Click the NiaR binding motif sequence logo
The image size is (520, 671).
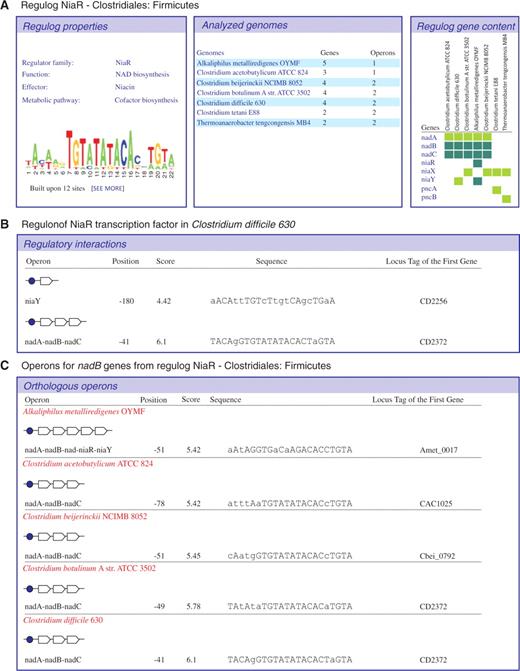tap(100, 154)
